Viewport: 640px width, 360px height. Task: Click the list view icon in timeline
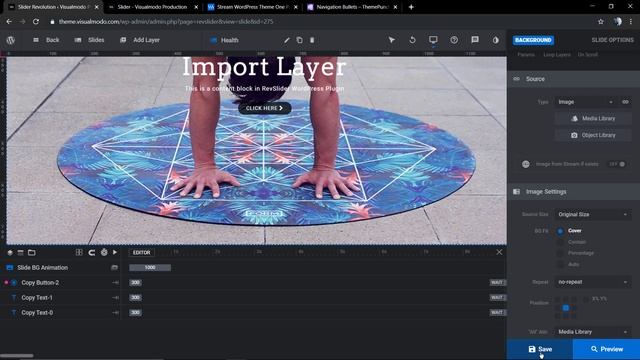click(20, 253)
